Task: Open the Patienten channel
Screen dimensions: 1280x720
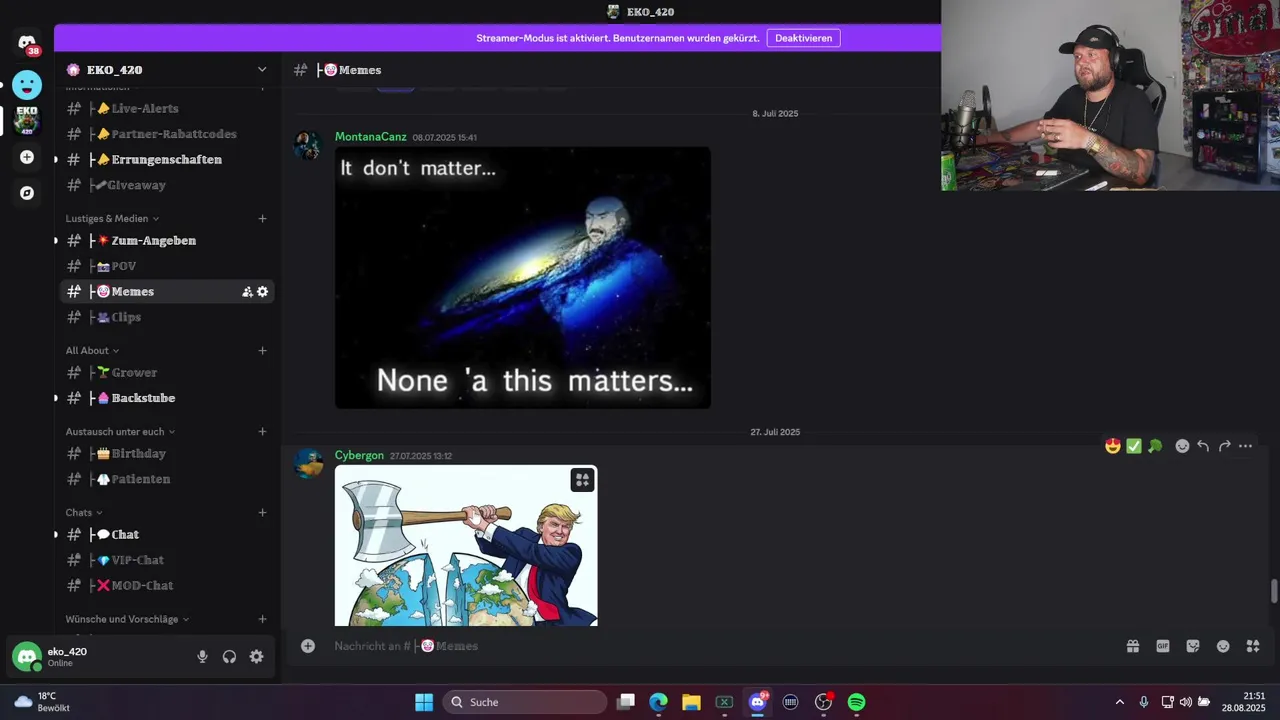Action: click(167, 479)
